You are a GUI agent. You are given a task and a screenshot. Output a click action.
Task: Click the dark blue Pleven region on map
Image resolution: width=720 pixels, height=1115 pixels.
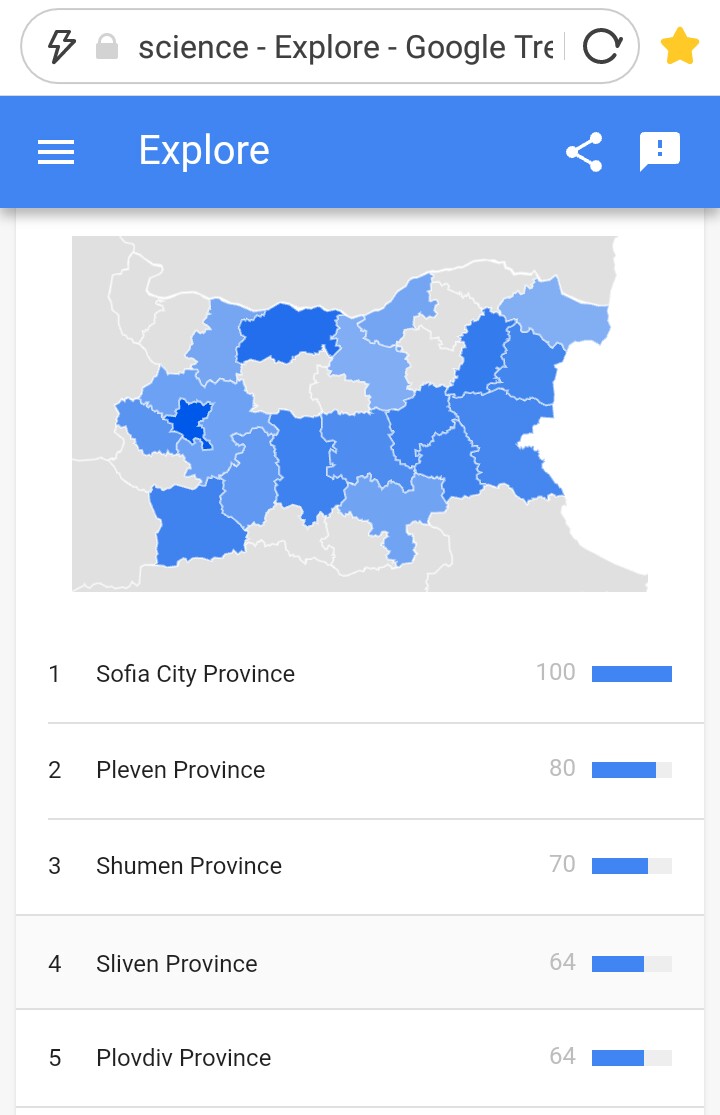(287, 332)
